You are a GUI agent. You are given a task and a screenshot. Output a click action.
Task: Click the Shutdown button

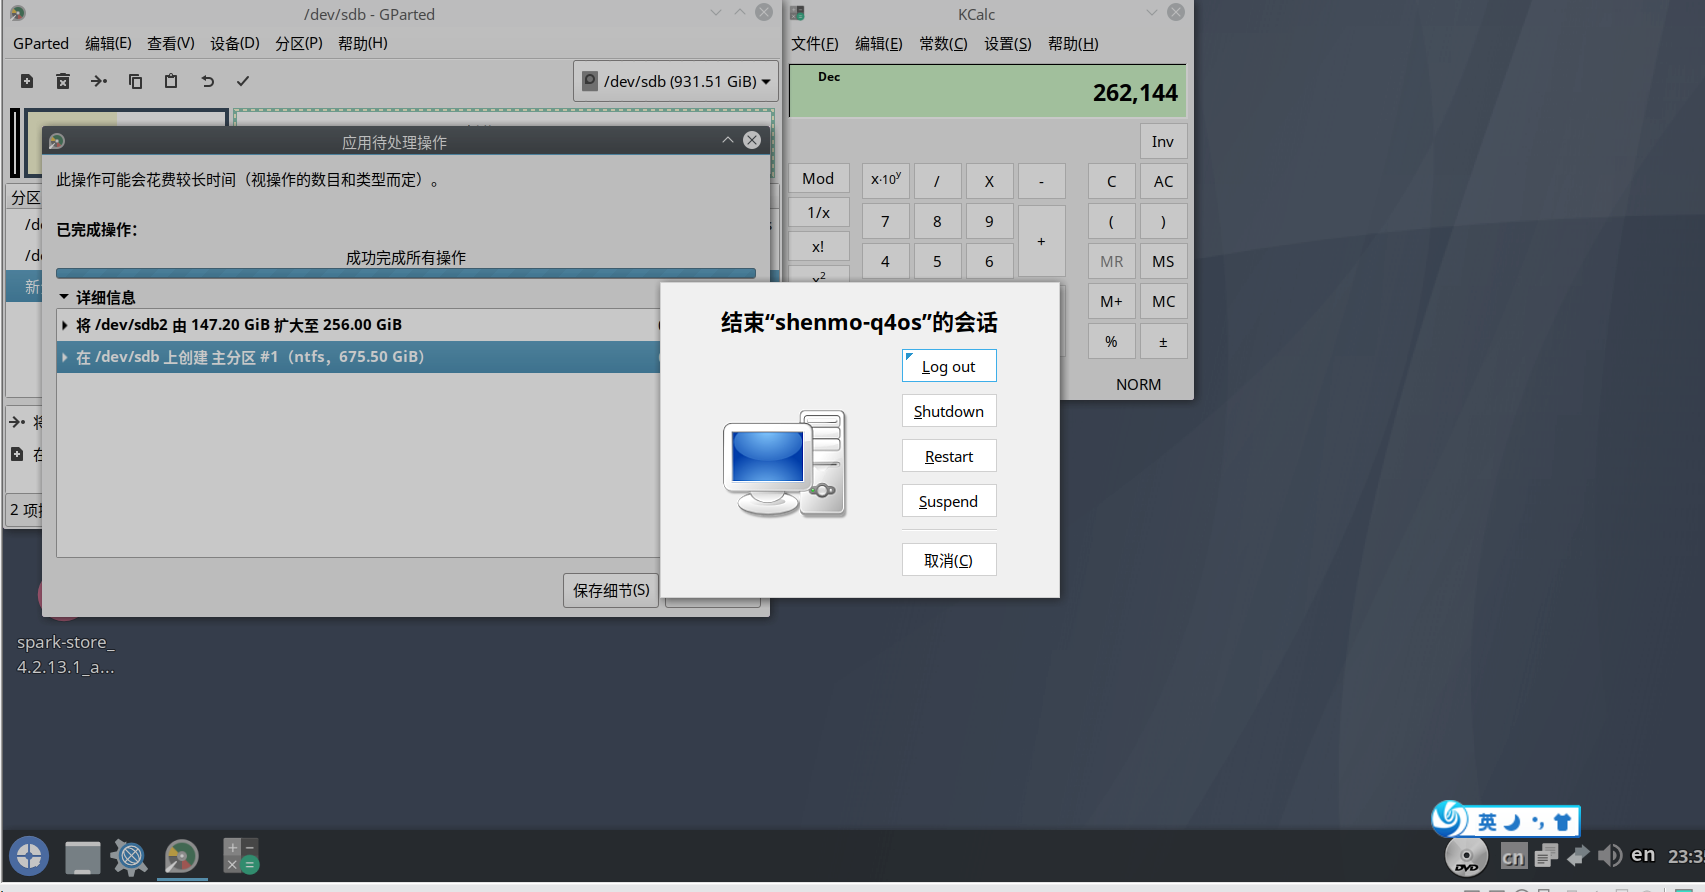948,411
